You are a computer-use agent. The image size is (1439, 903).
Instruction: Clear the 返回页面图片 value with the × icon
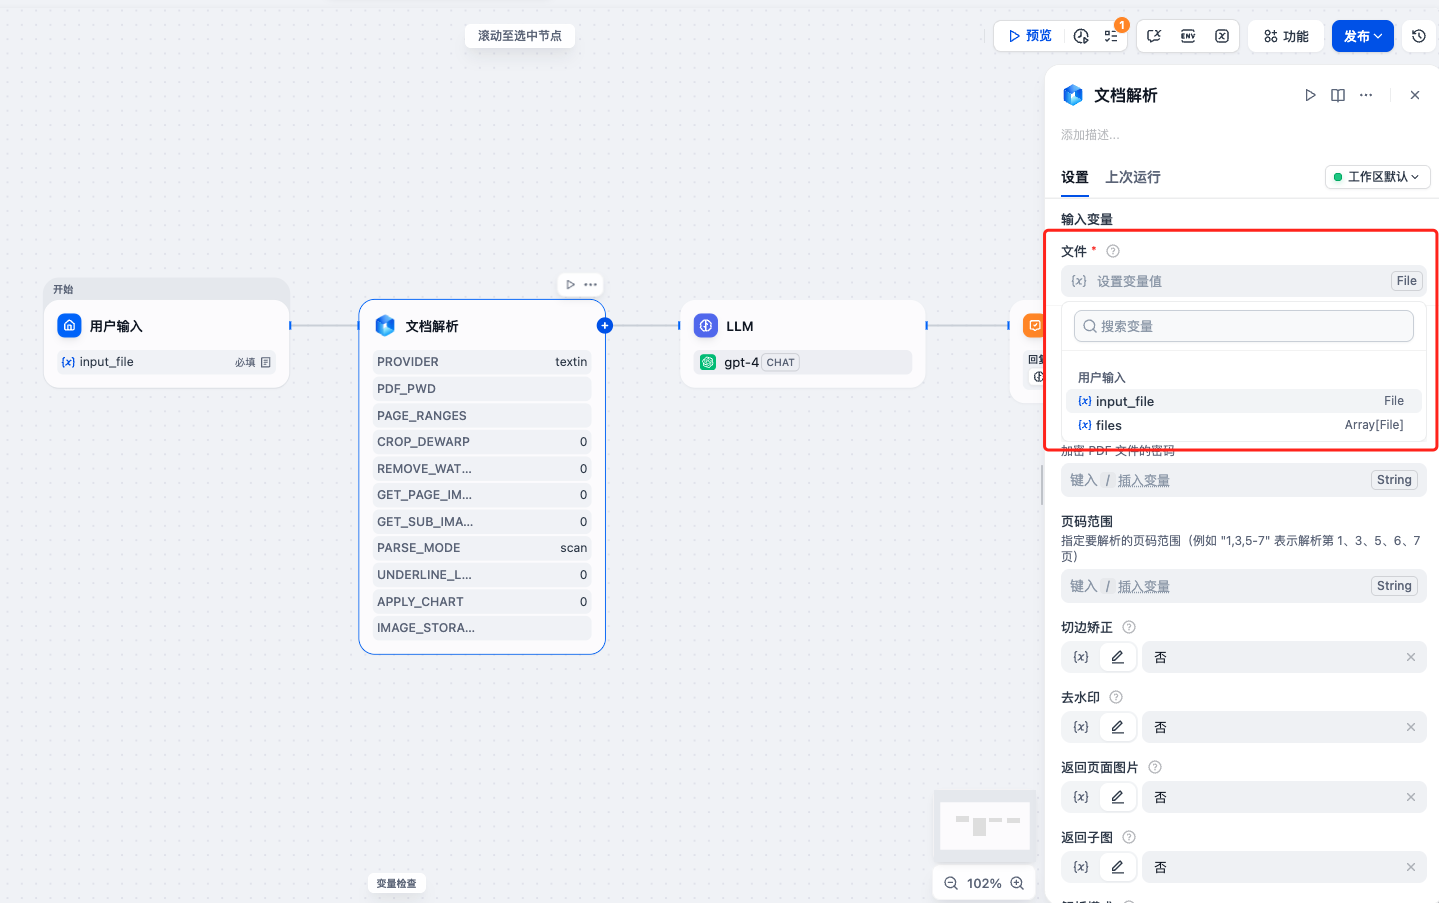[1410, 797]
